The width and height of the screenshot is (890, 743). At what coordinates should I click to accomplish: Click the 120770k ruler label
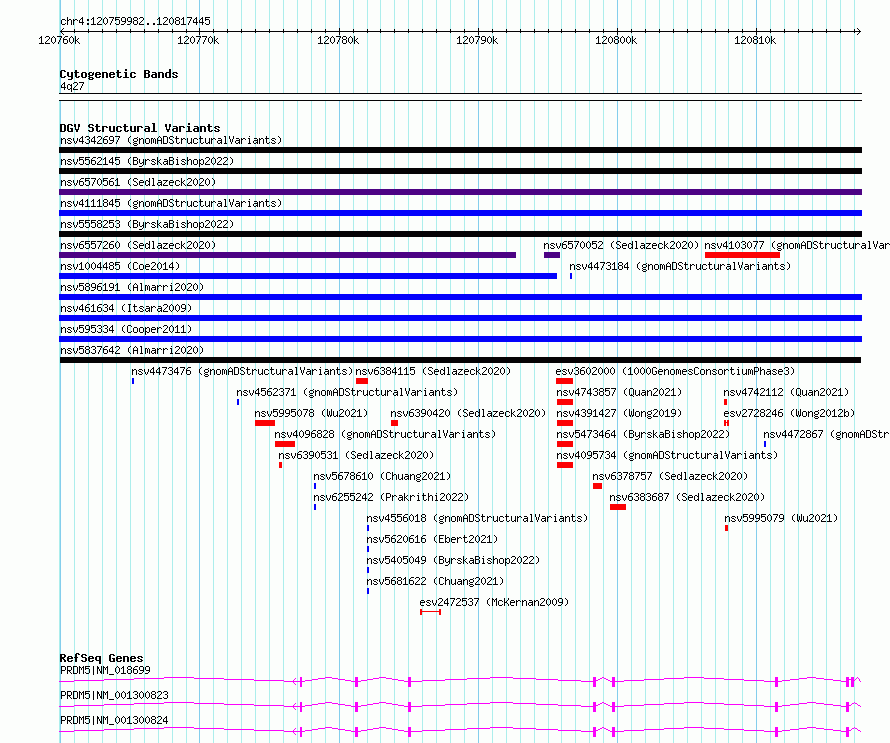[198, 40]
